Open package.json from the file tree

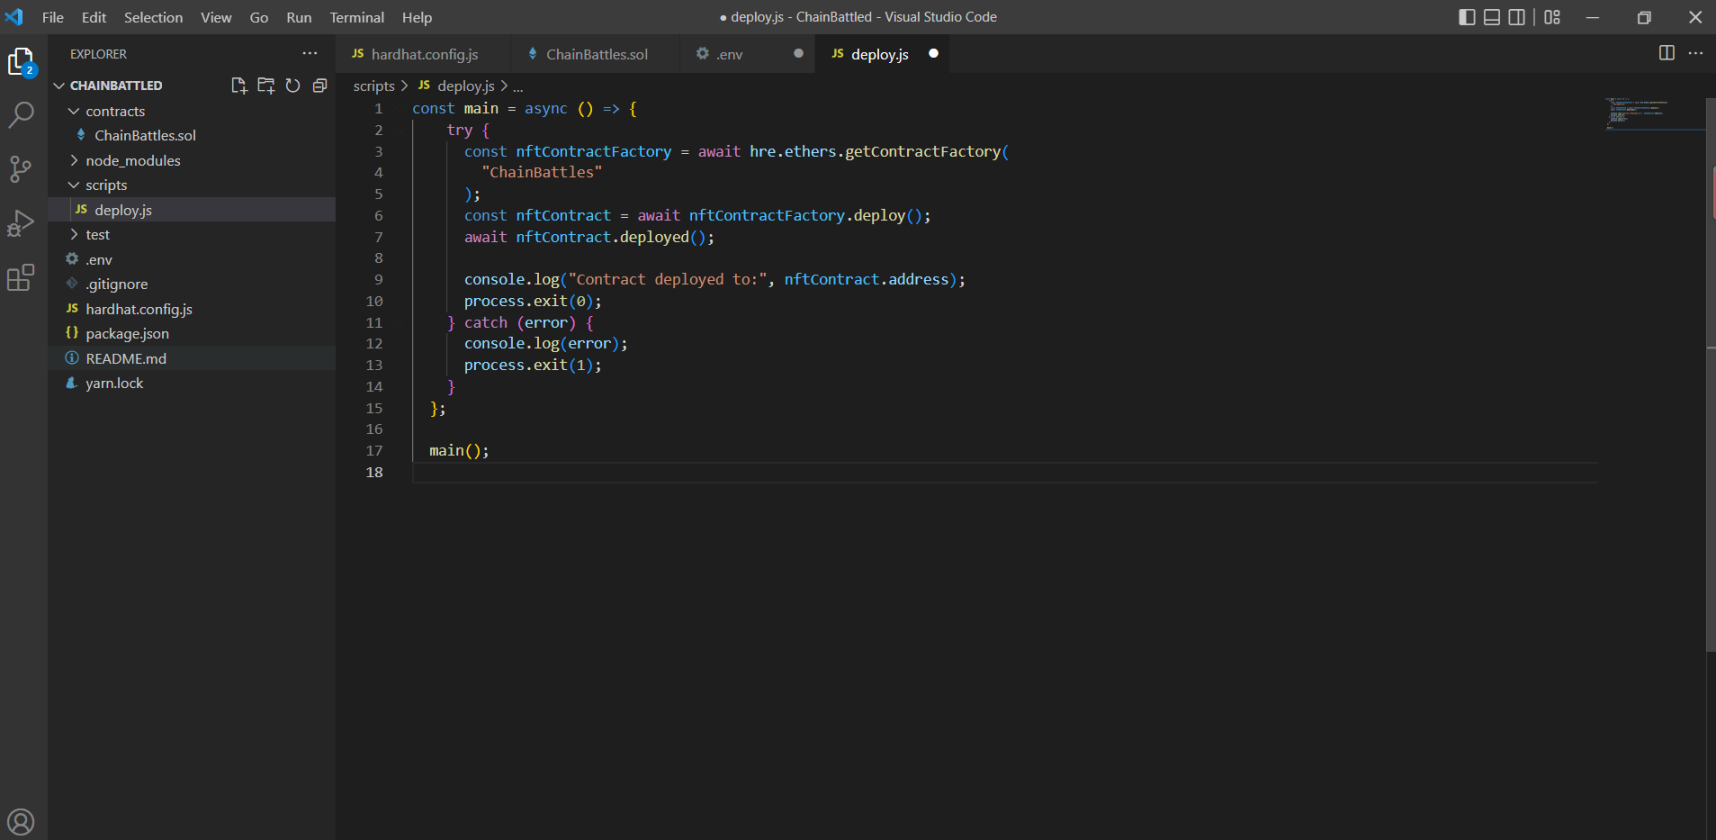coord(127,334)
